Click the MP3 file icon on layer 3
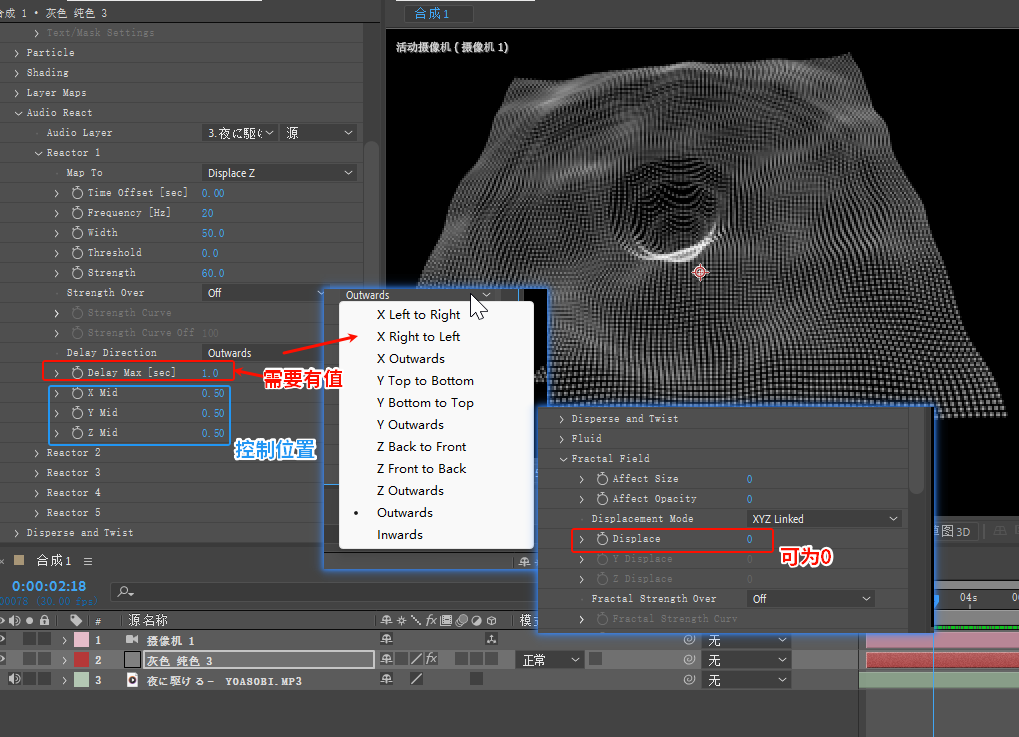1019x737 pixels. [x=132, y=680]
